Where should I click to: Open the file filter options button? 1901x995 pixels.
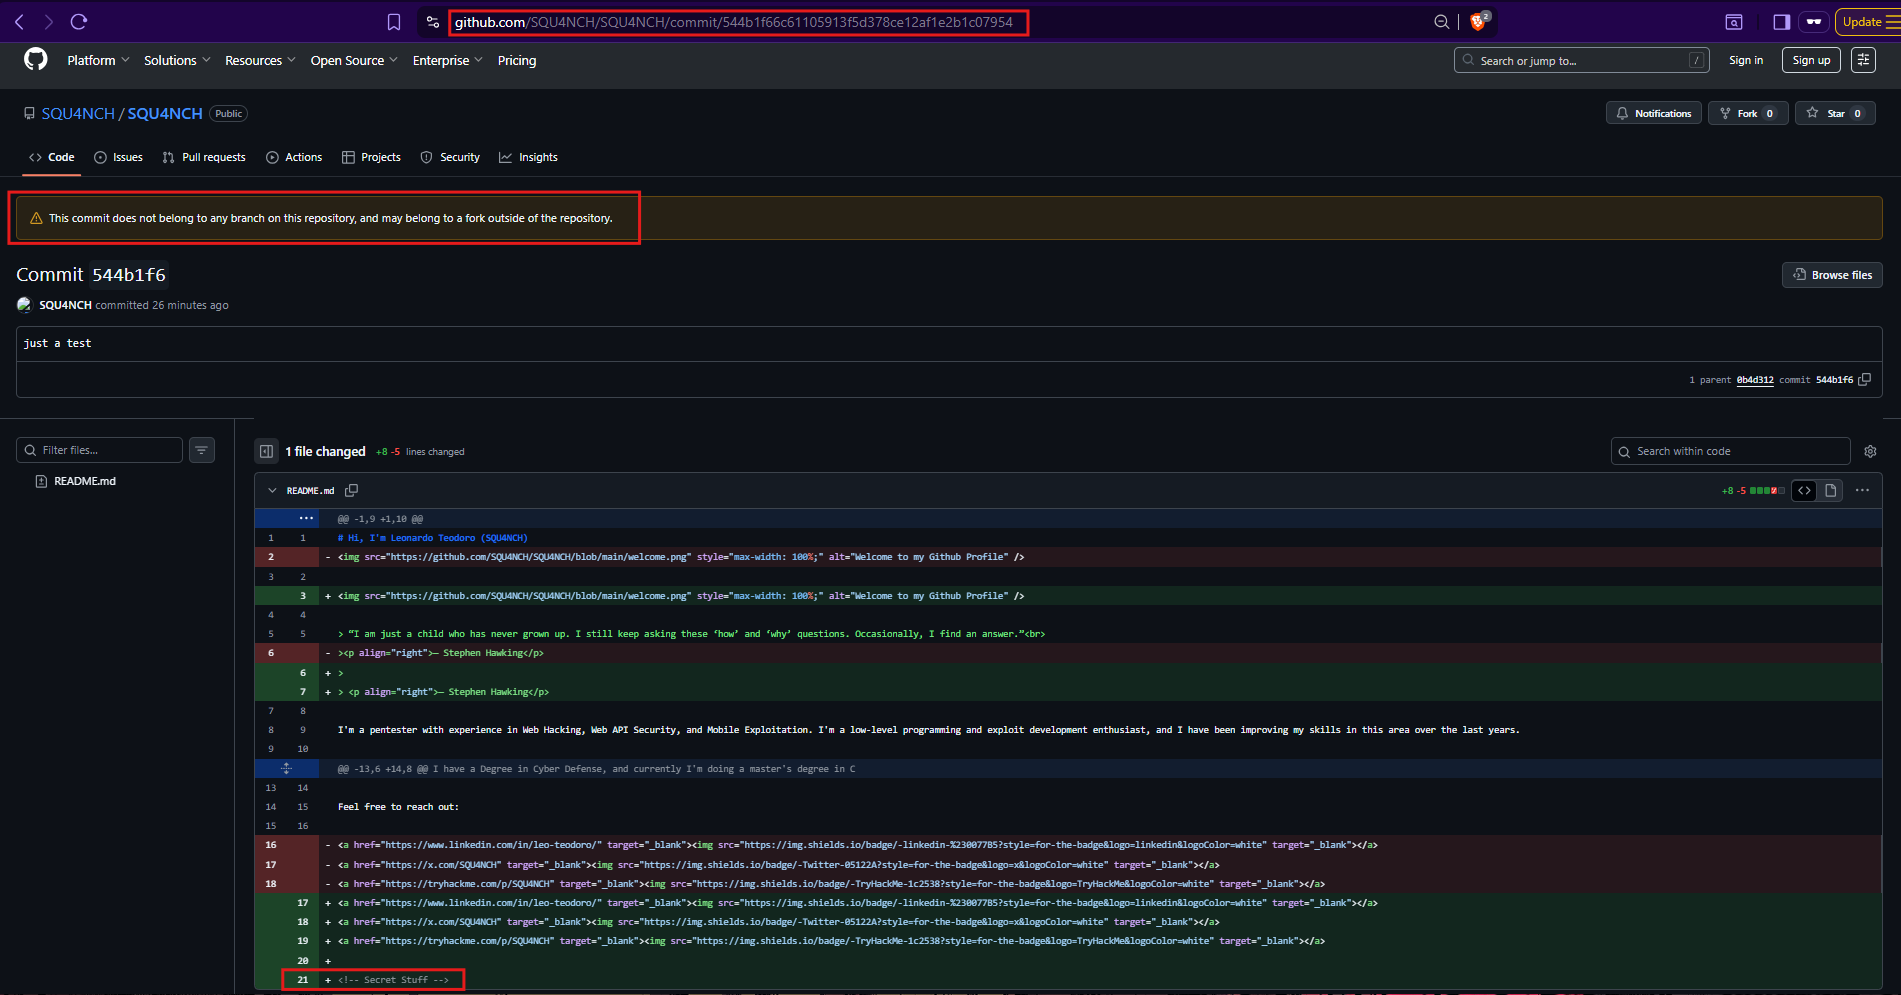click(x=202, y=451)
